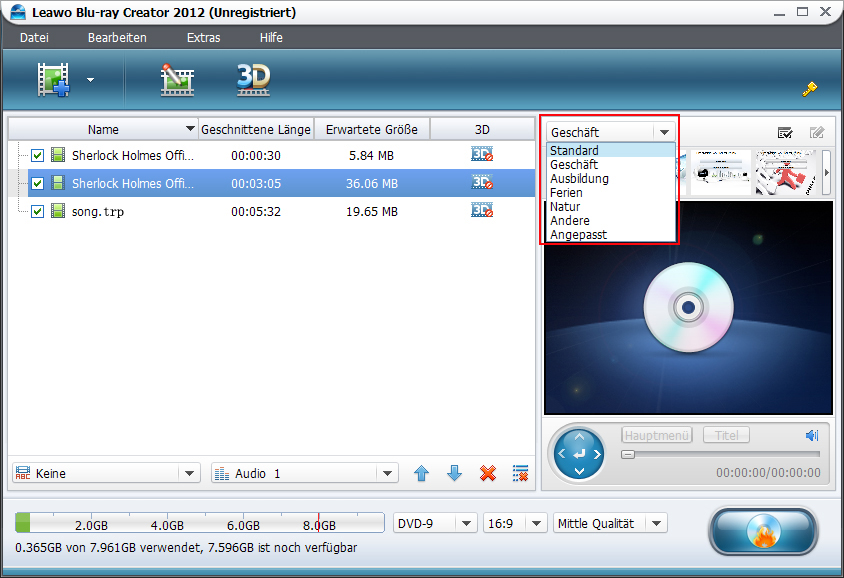Open the video edit tool icon

[177, 80]
